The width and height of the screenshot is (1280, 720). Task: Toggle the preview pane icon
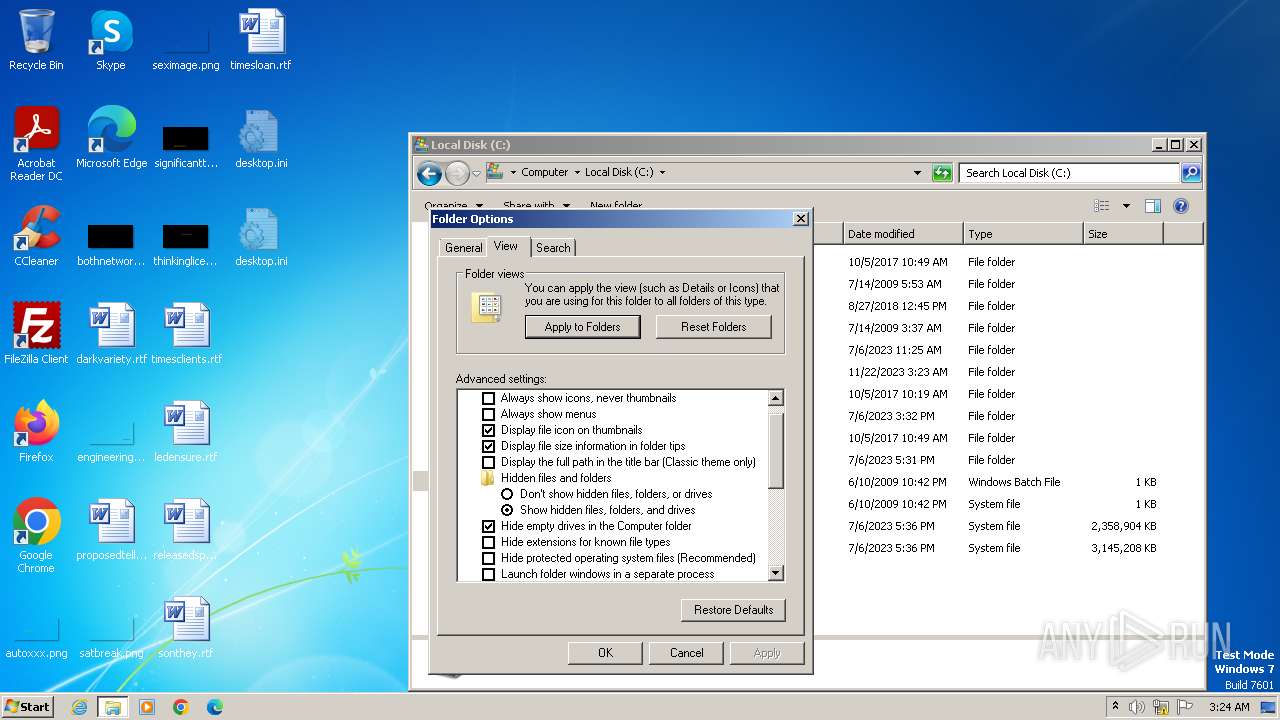tap(1152, 206)
